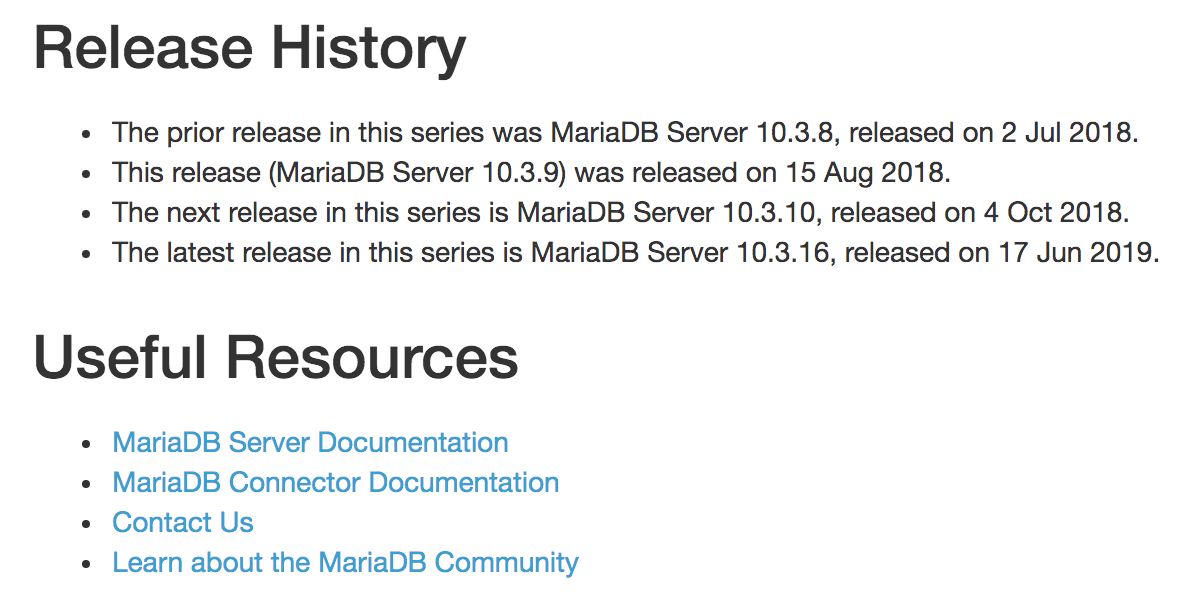The height and width of the screenshot is (600, 1186).
Task: Click bullet beside MariaDB Server Documentation
Action: [x=87, y=444]
